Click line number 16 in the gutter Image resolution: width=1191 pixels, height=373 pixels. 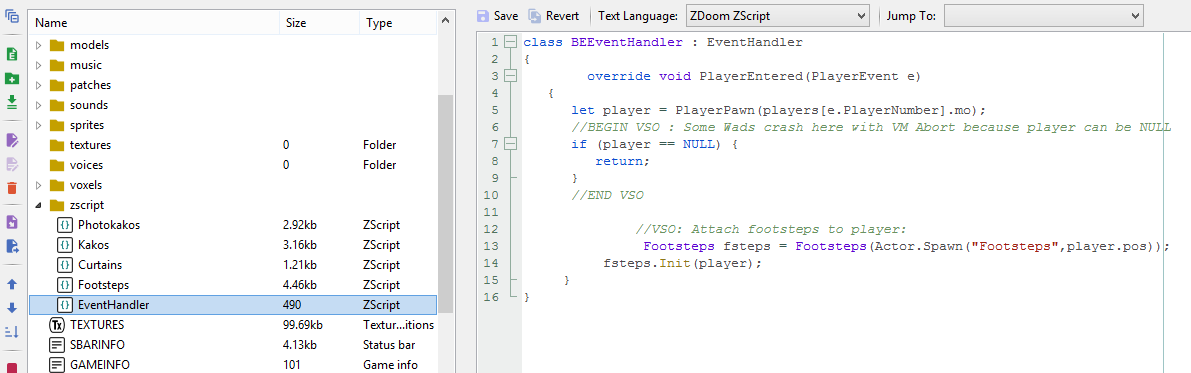tap(490, 297)
